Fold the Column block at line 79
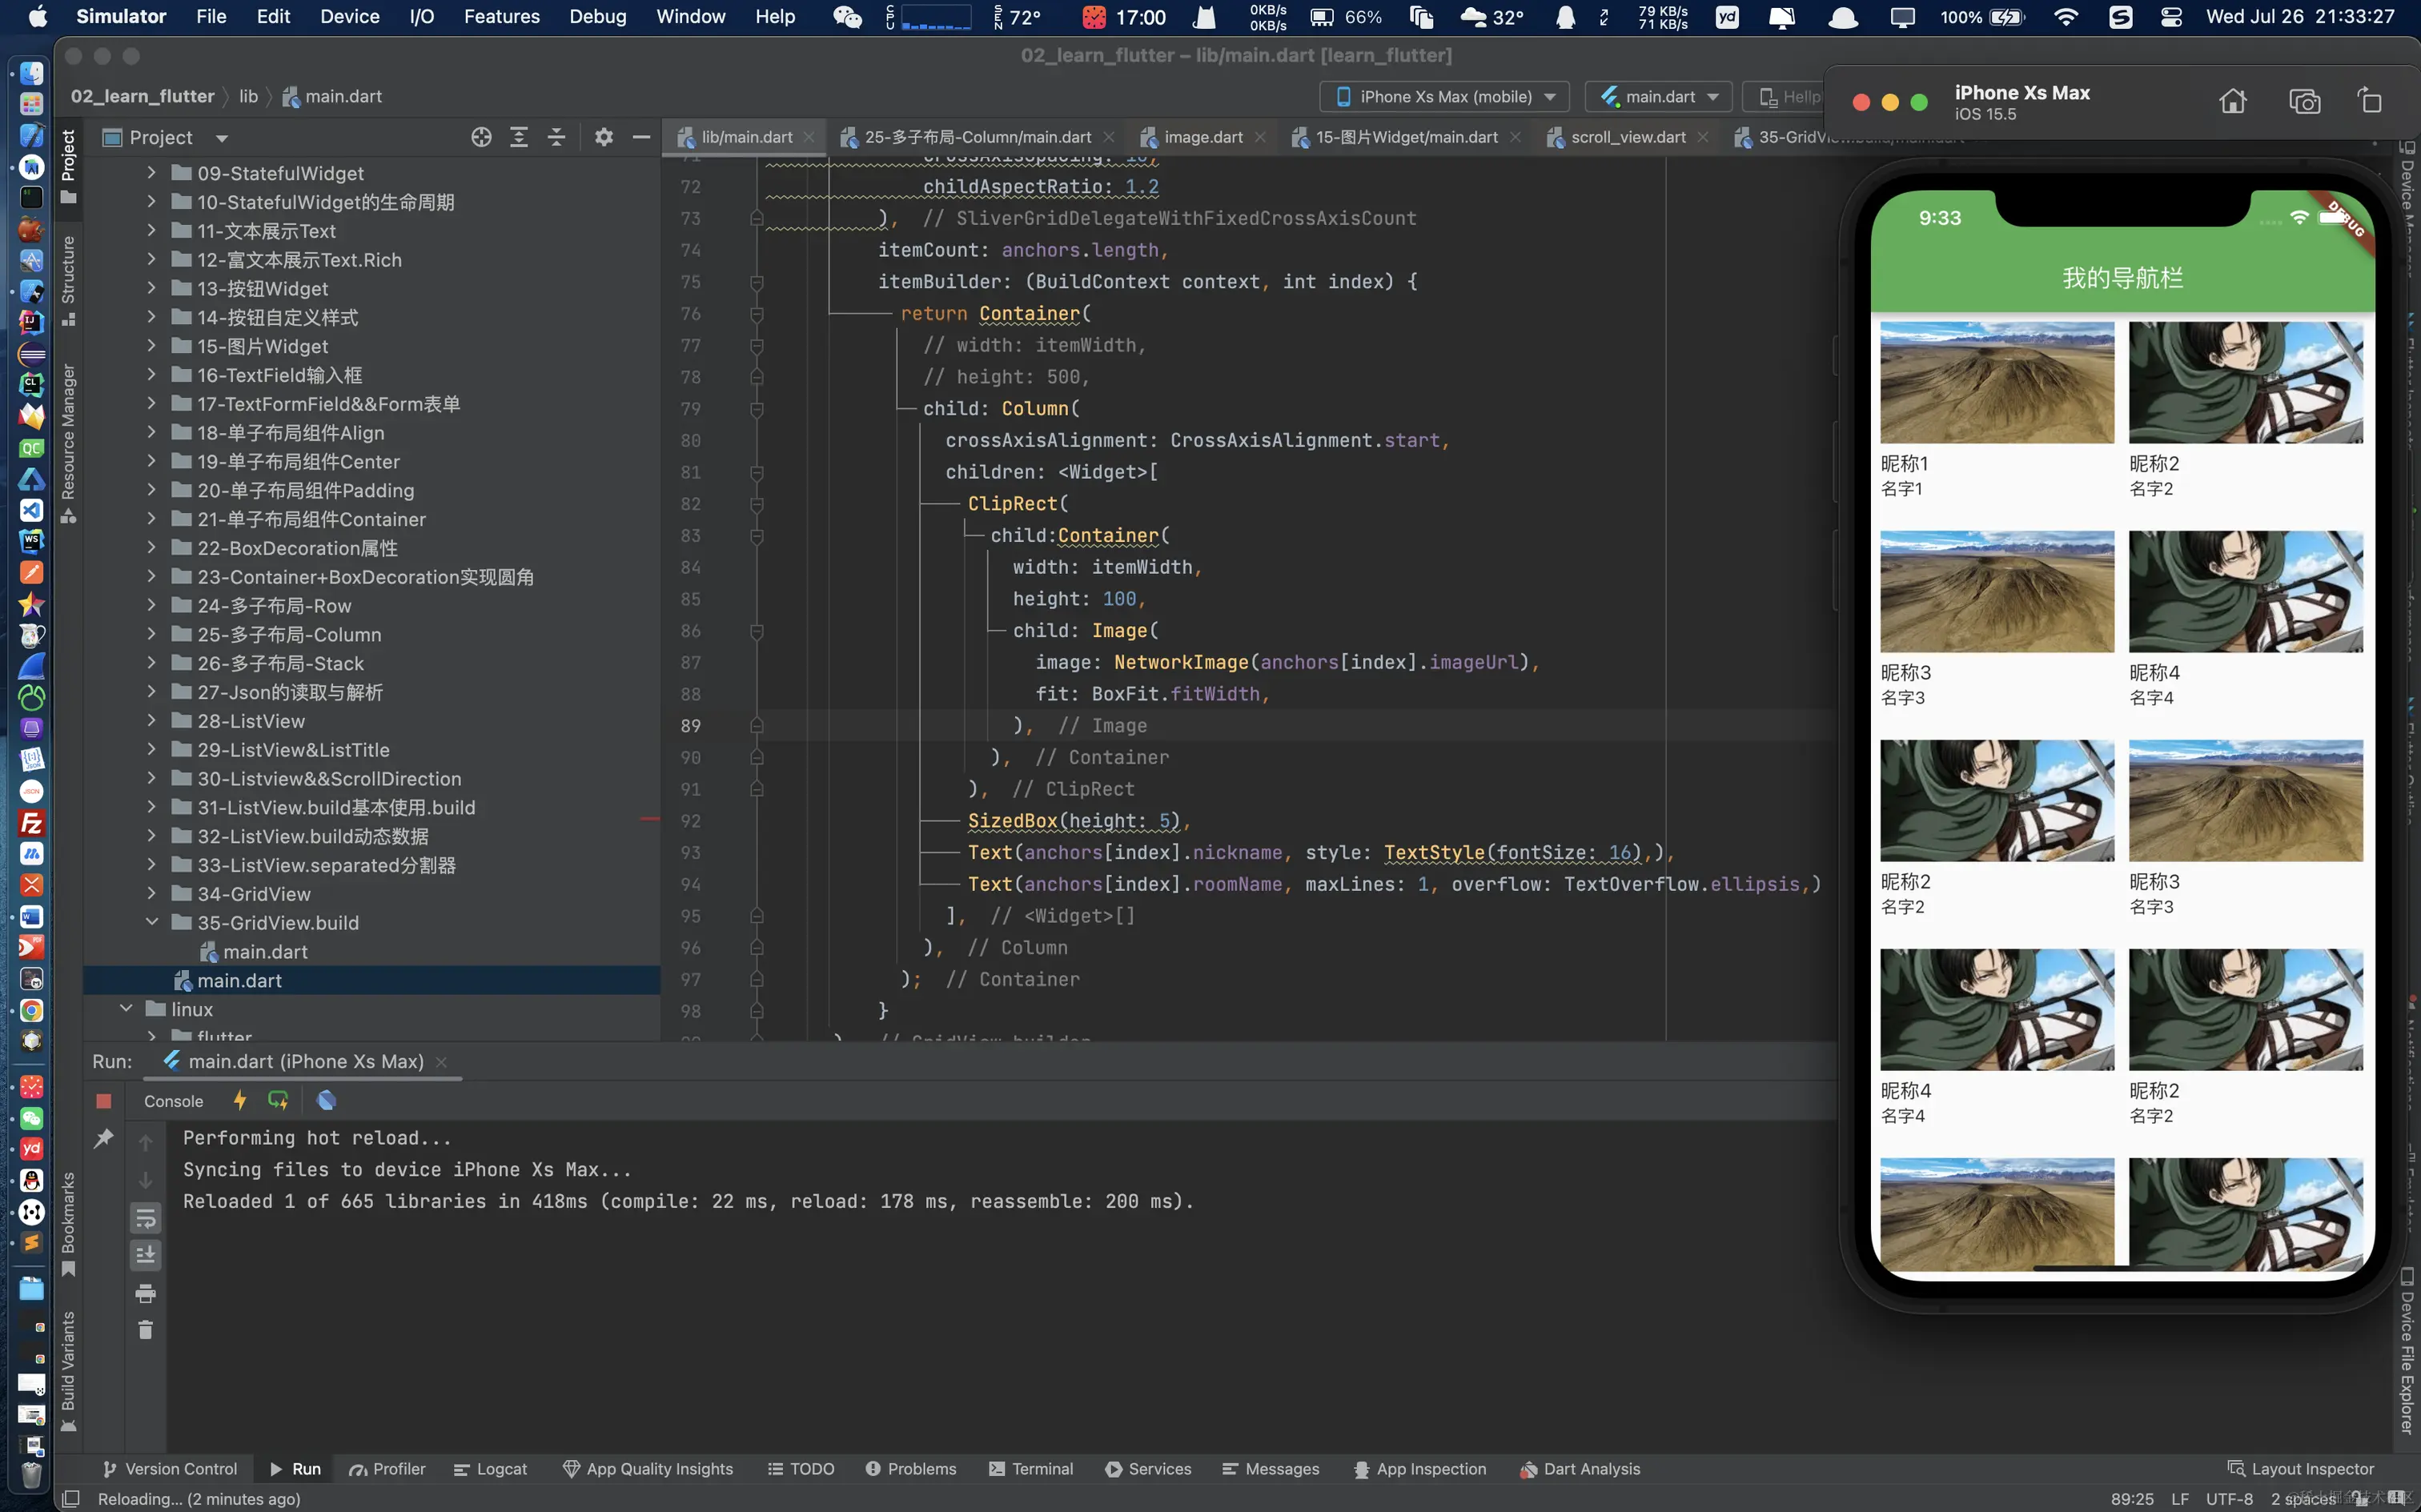This screenshot has height=1512, width=2421. tap(757, 409)
